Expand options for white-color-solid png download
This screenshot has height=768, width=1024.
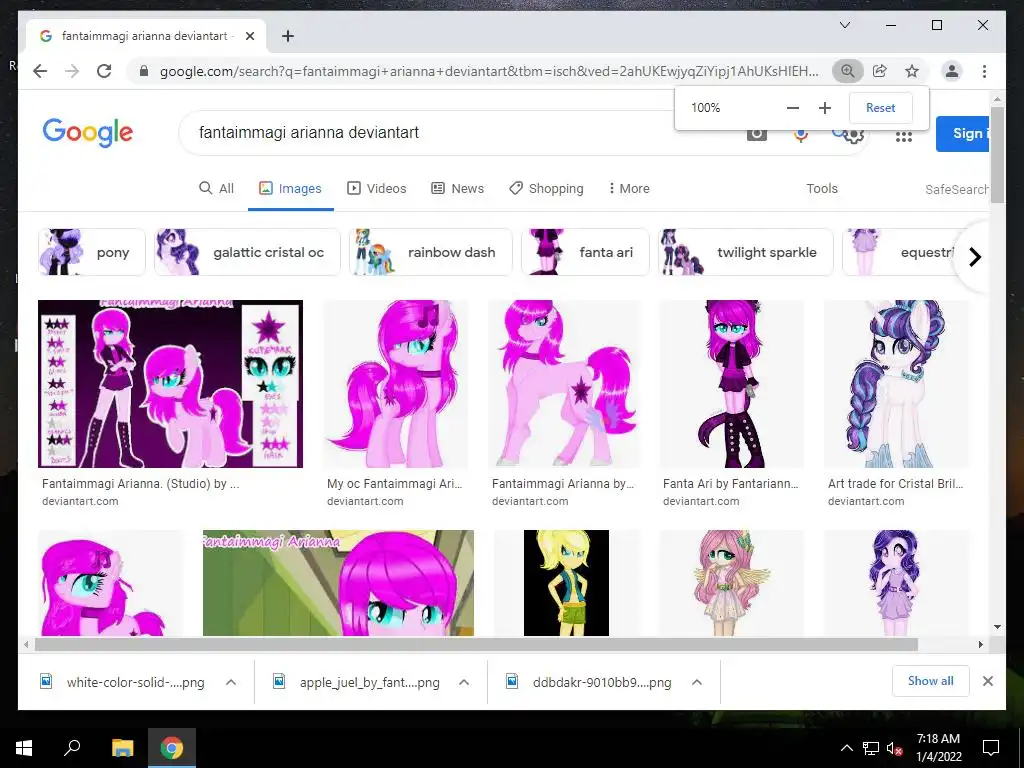click(231, 682)
